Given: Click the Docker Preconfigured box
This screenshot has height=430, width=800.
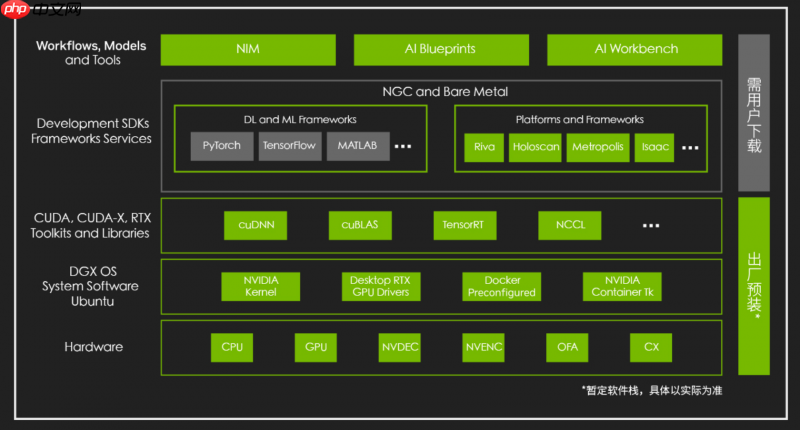Looking at the screenshot, I should 501,286.
